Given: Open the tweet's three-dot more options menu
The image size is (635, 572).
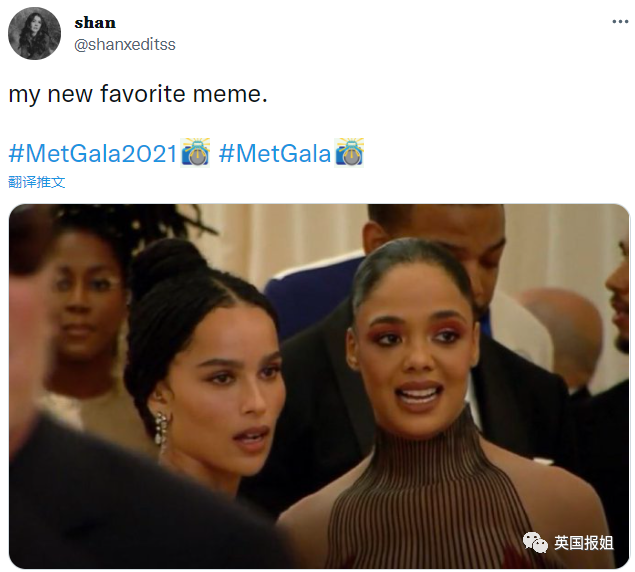Looking at the screenshot, I should tap(620, 21).
